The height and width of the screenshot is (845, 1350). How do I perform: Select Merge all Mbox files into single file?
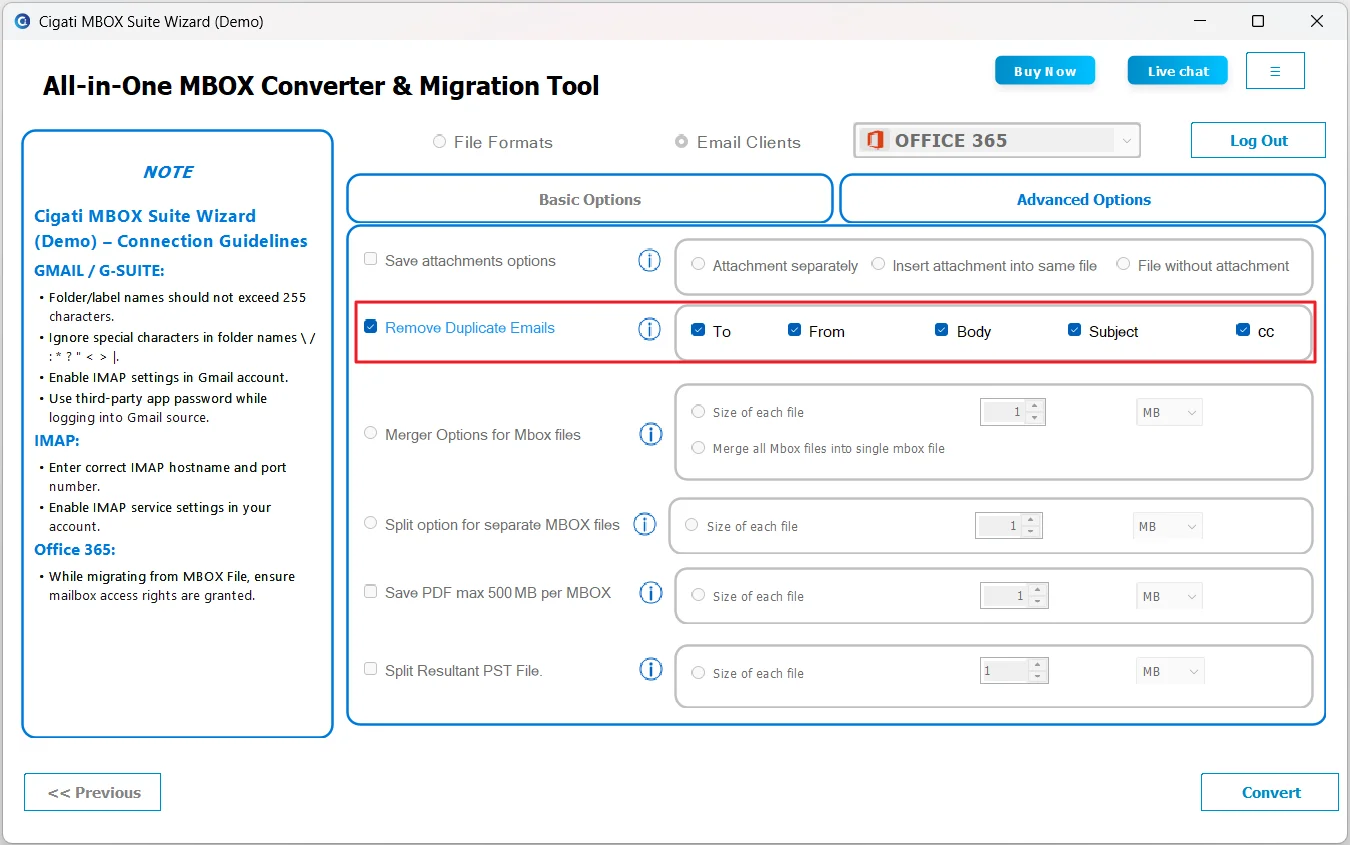point(698,448)
